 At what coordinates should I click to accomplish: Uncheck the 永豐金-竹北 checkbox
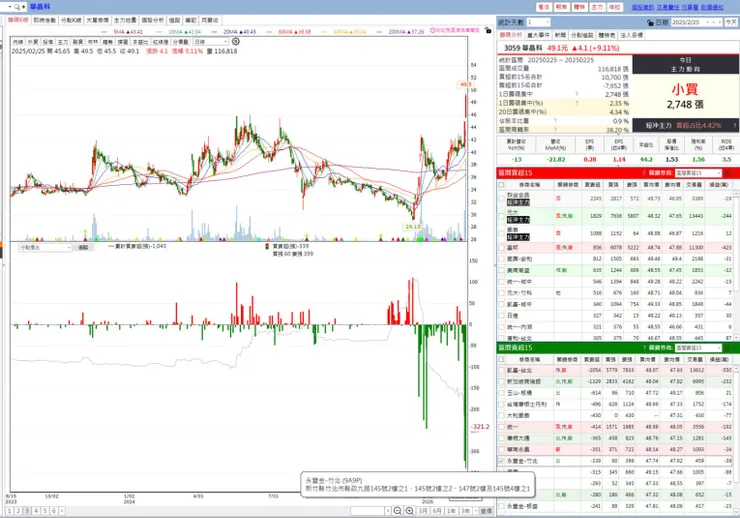[501, 461]
